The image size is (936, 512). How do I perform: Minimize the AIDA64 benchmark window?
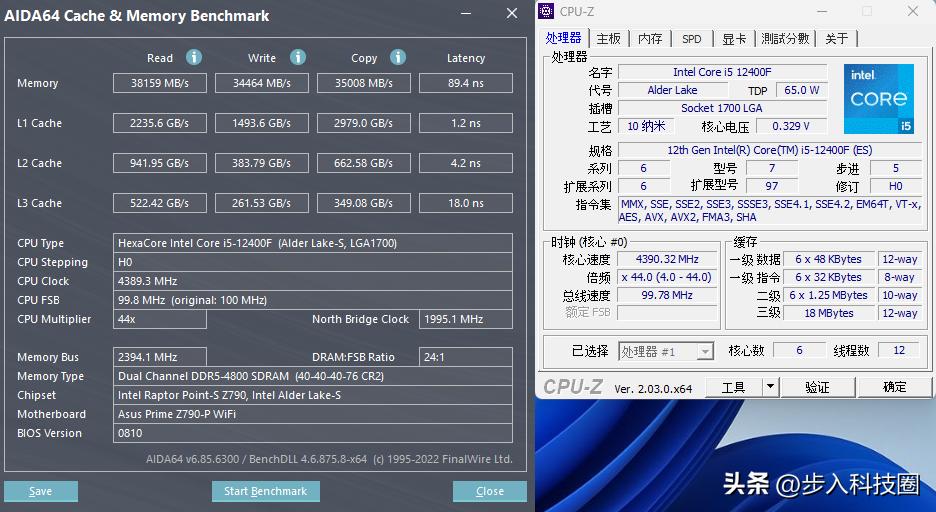click(x=466, y=14)
